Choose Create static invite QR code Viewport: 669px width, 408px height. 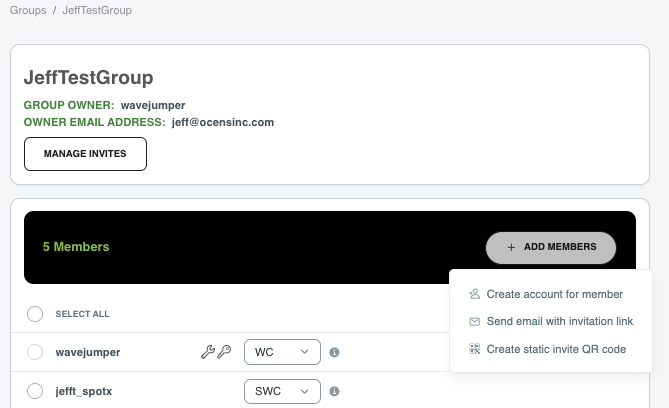pos(556,349)
